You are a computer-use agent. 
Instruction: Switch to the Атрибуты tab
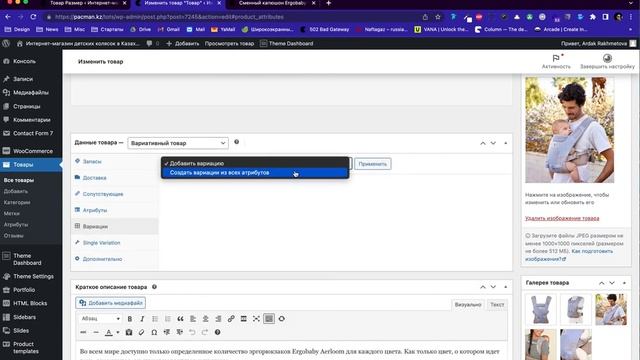[95, 210]
